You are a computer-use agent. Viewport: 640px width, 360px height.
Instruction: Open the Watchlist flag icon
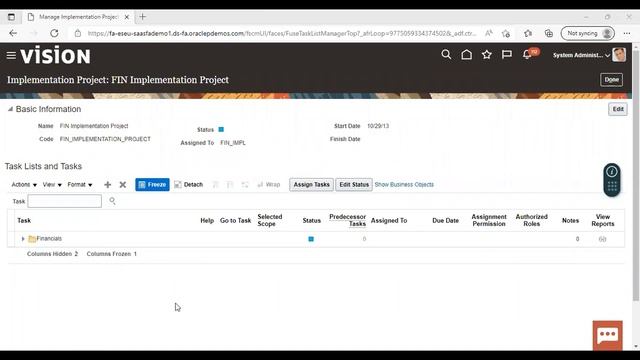click(507, 55)
